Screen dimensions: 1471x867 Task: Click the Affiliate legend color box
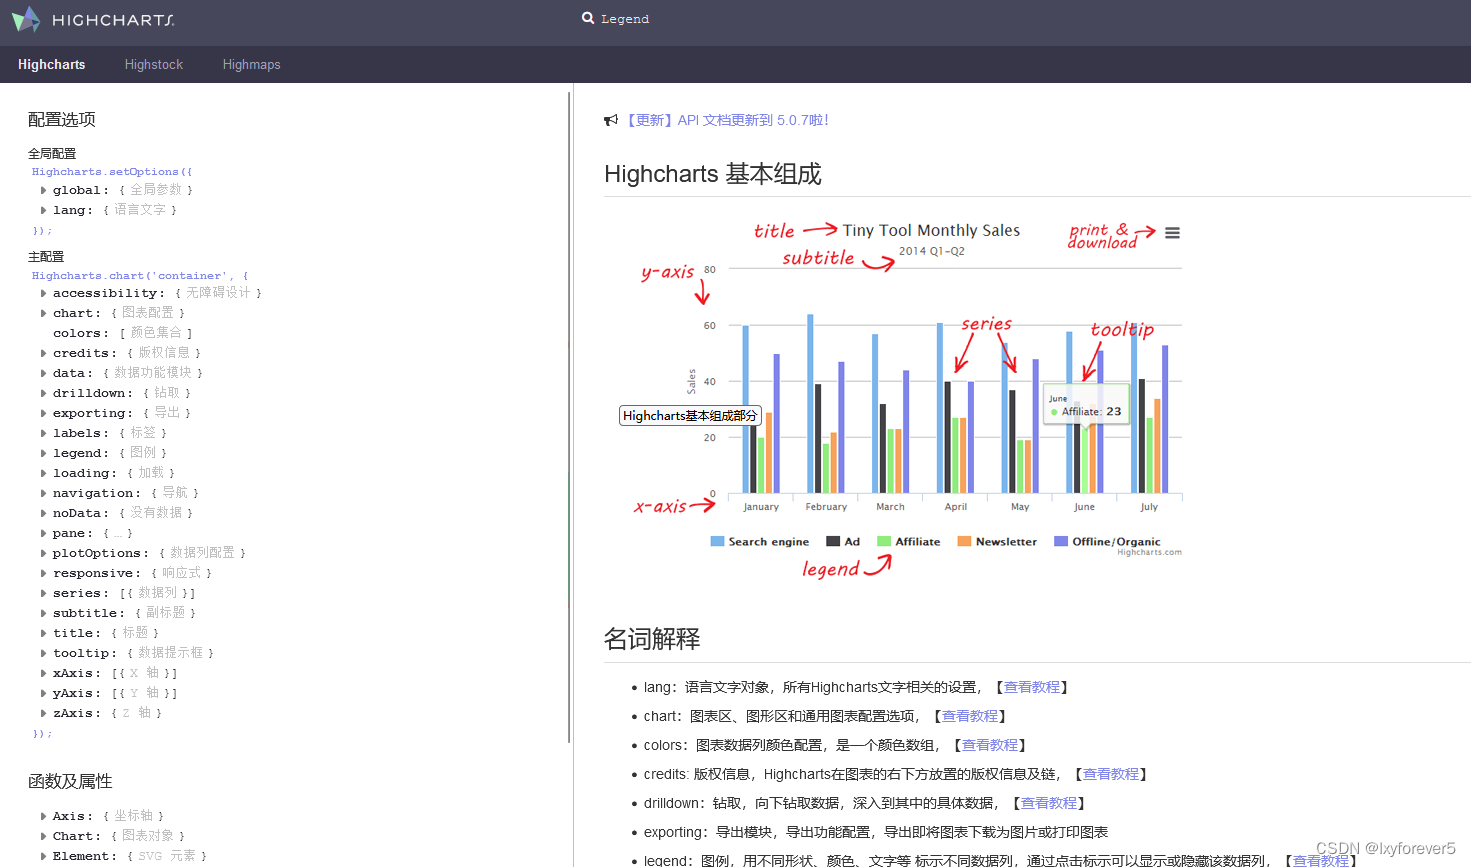pyautogui.click(x=884, y=541)
